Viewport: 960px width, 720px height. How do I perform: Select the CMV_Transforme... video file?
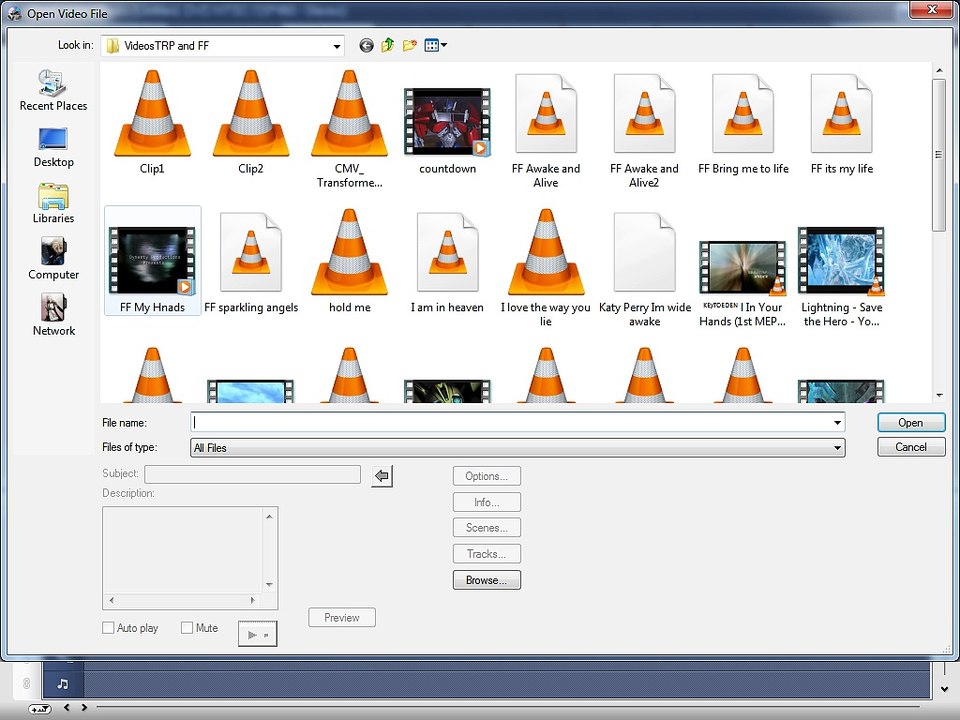350,129
